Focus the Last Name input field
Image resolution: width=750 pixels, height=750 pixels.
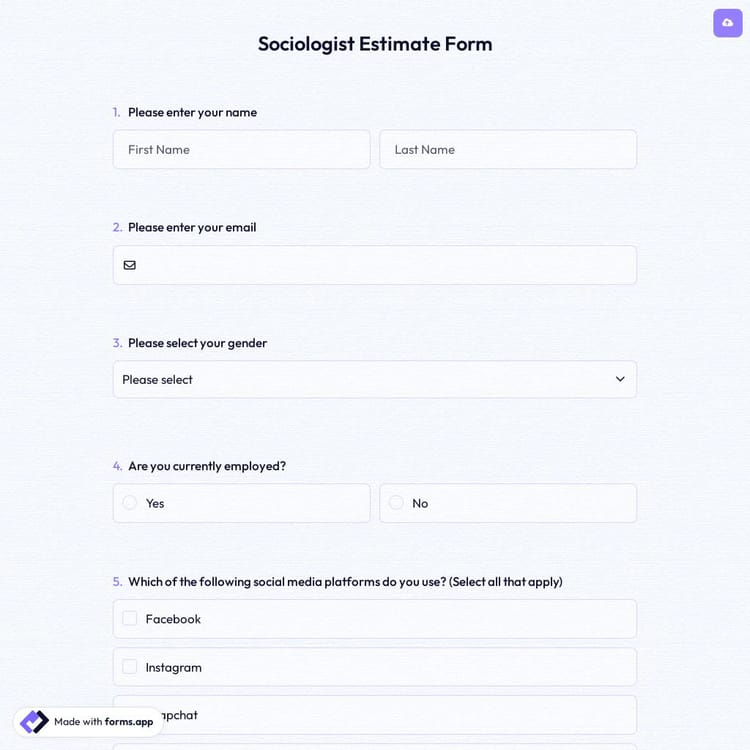pos(507,149)
